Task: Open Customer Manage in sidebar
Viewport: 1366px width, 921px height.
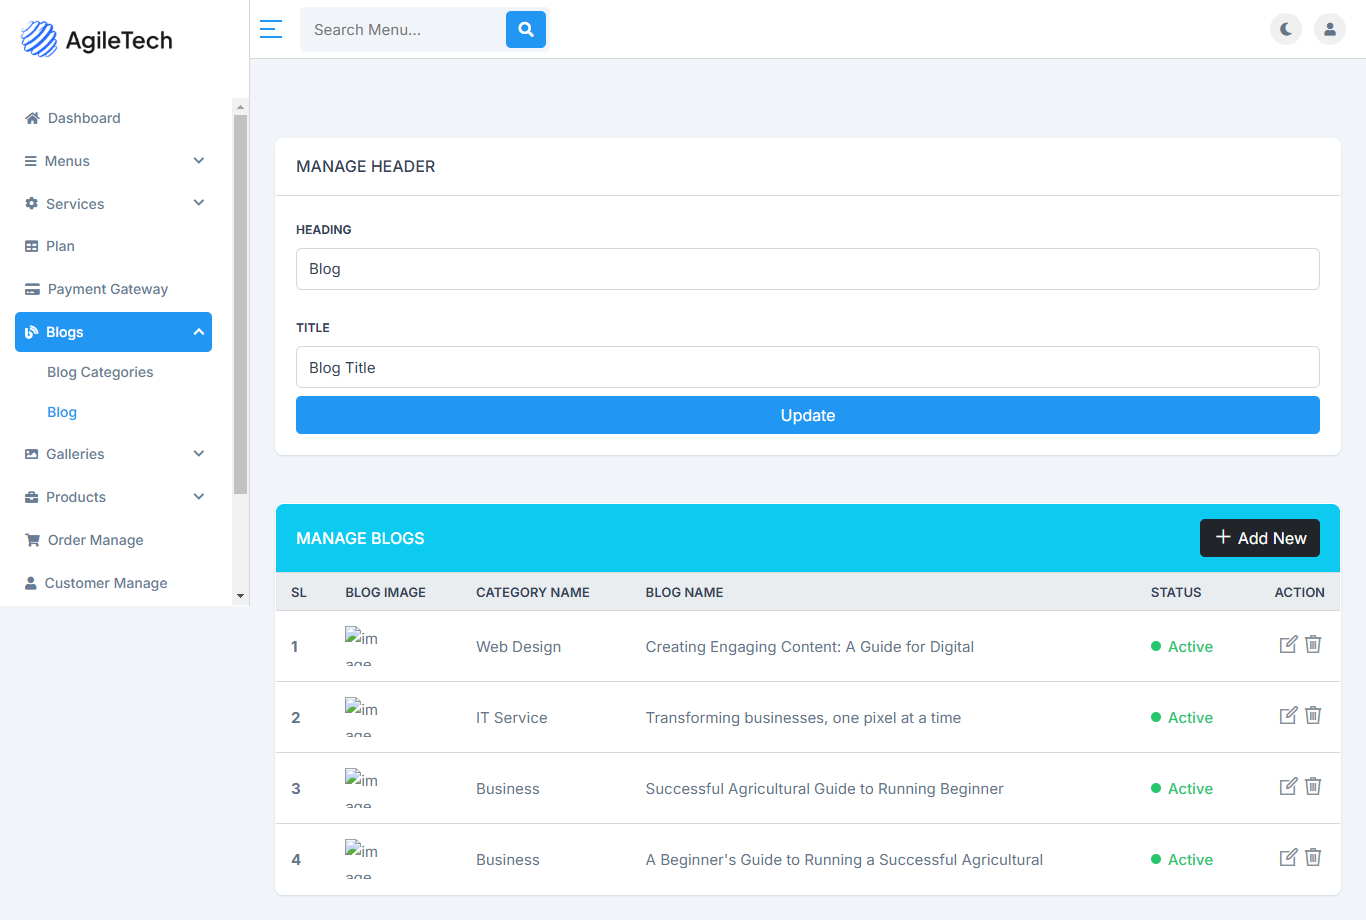Action: point(113,583)
